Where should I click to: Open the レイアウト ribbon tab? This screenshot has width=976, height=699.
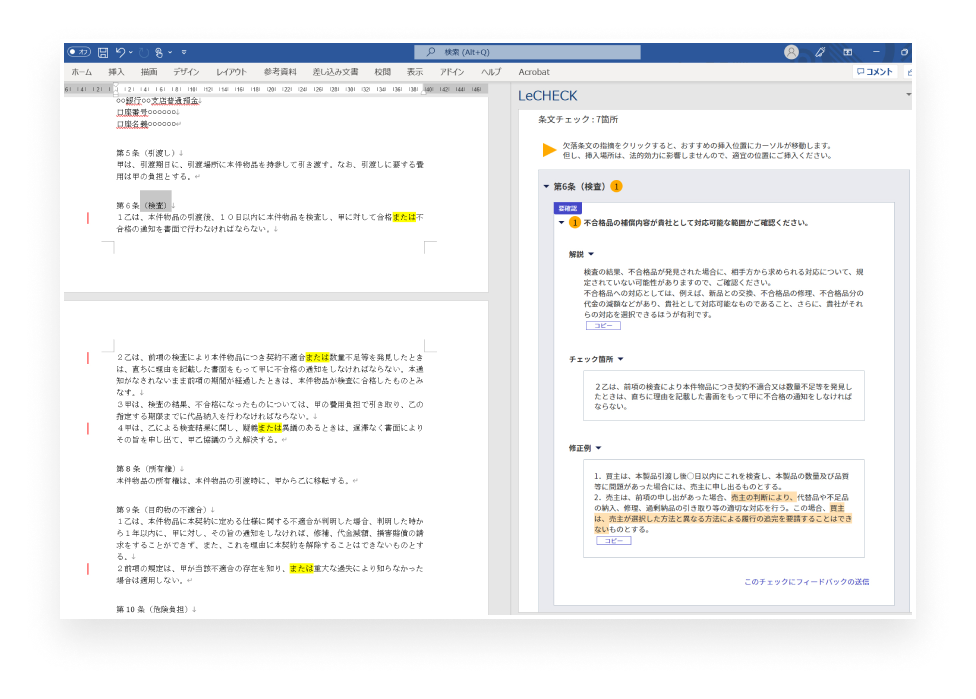pyautogui.click(x=232, y=72)
